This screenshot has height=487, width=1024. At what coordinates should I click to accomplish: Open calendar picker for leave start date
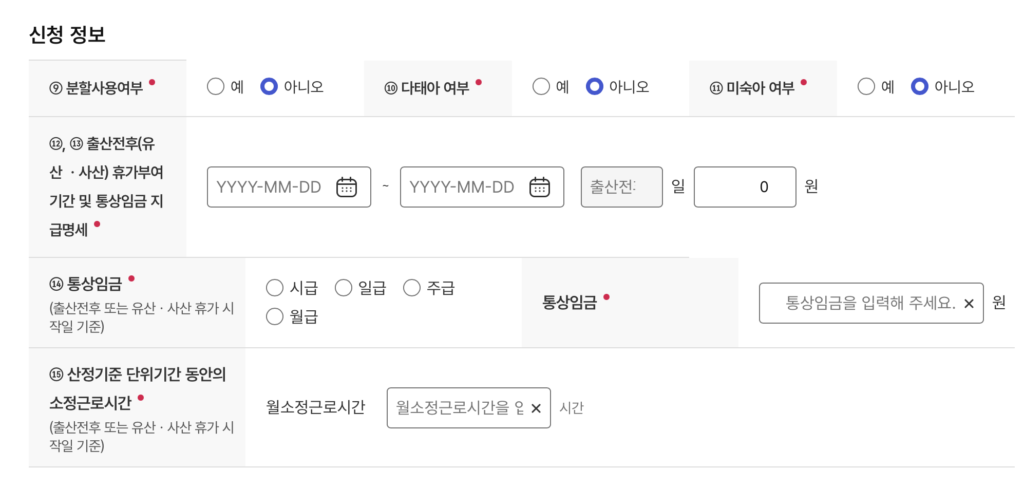pyautogui.click(x=347, y=187)
